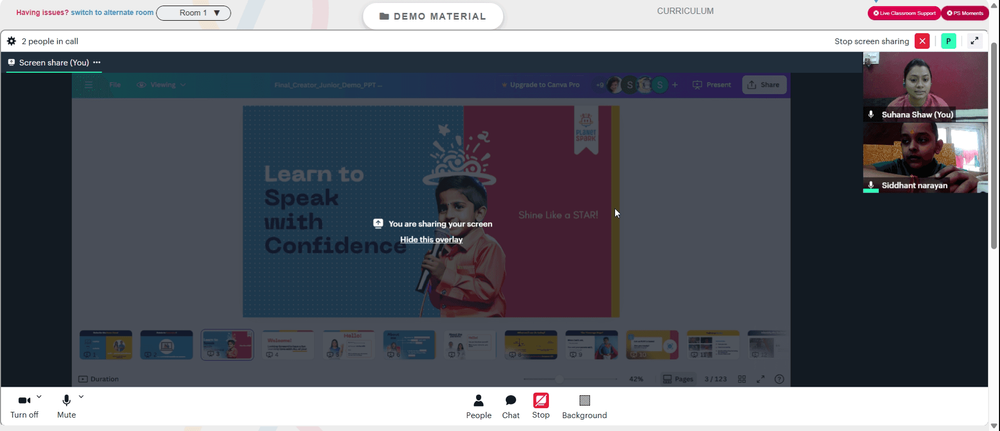The height and width of the screenshot is (431, 1000).
Task: Open the Viewing mode dropdown
Action: [x=161, y=85]
